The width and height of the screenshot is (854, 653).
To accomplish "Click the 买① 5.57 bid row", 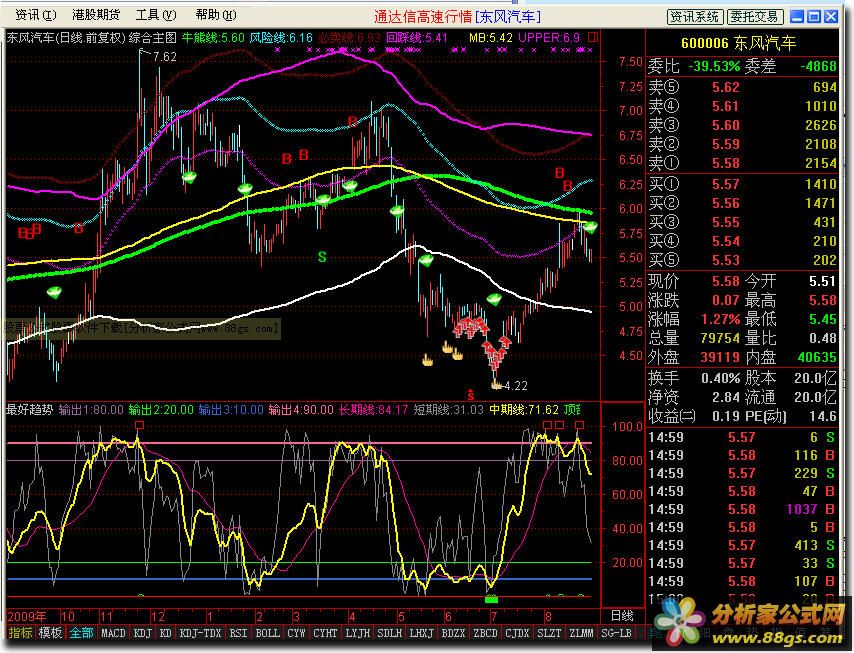I will [x=742, y=184].
